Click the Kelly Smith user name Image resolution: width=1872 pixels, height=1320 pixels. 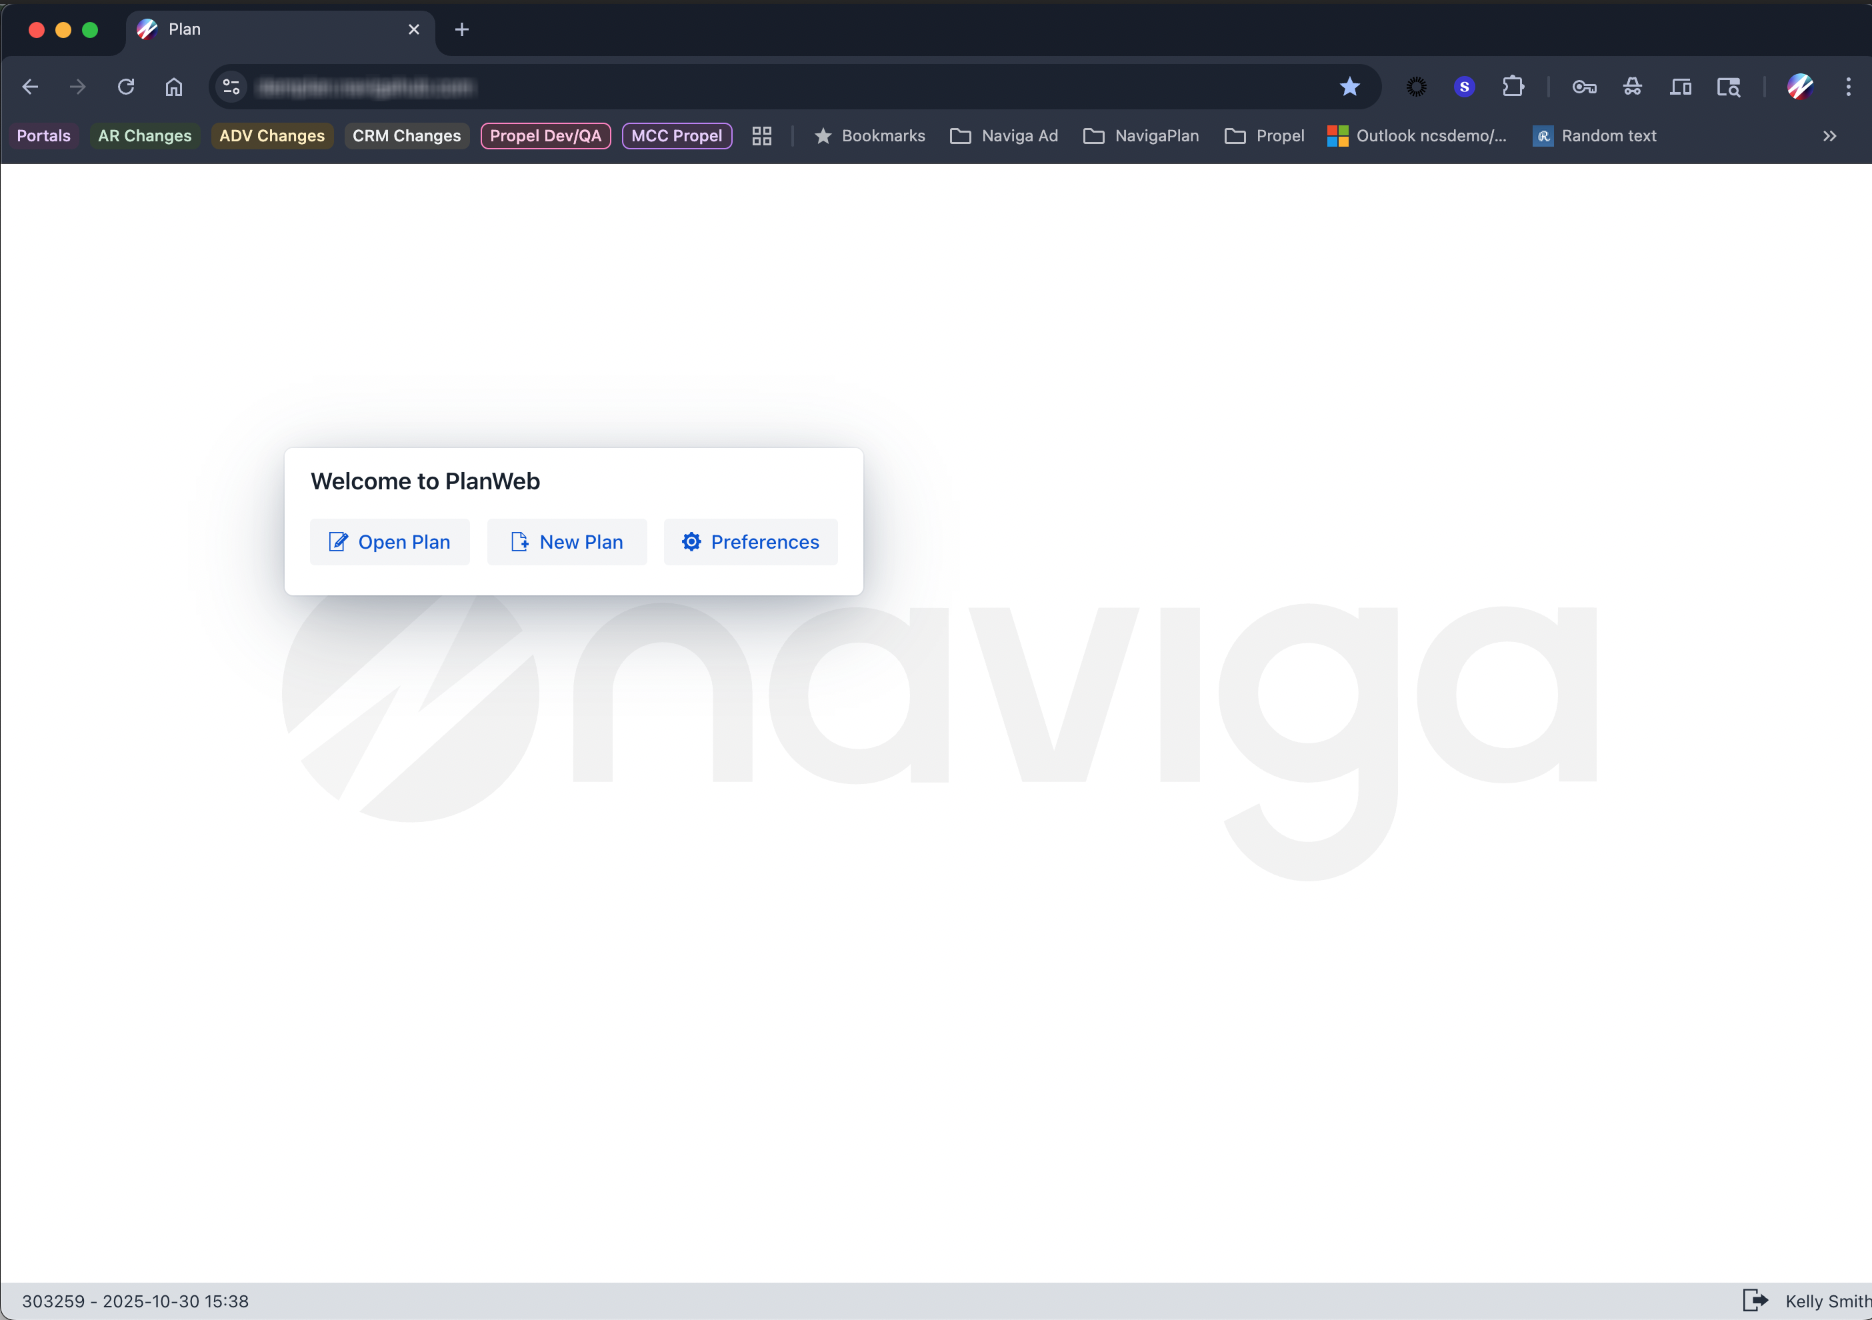(x=1828, y=1301)
